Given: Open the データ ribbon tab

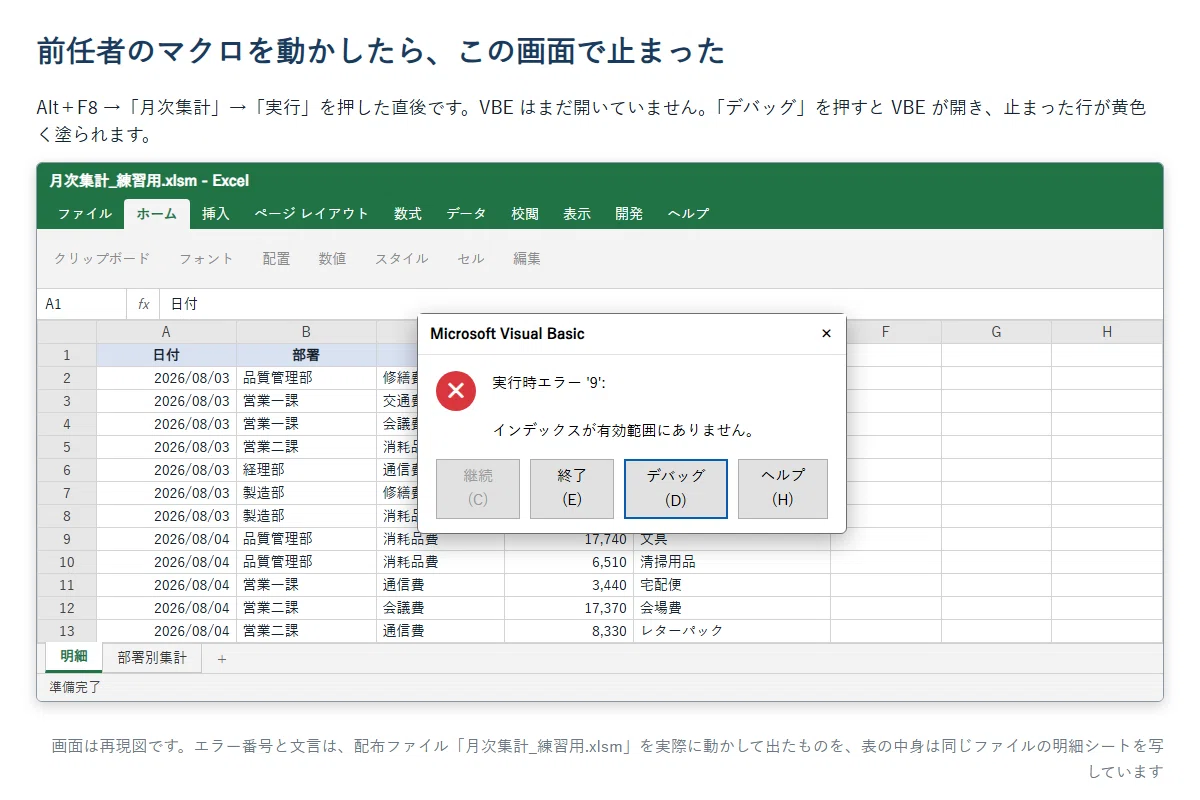Looking at the screenshot, I should pyautogui.click(x=466, y=214).
